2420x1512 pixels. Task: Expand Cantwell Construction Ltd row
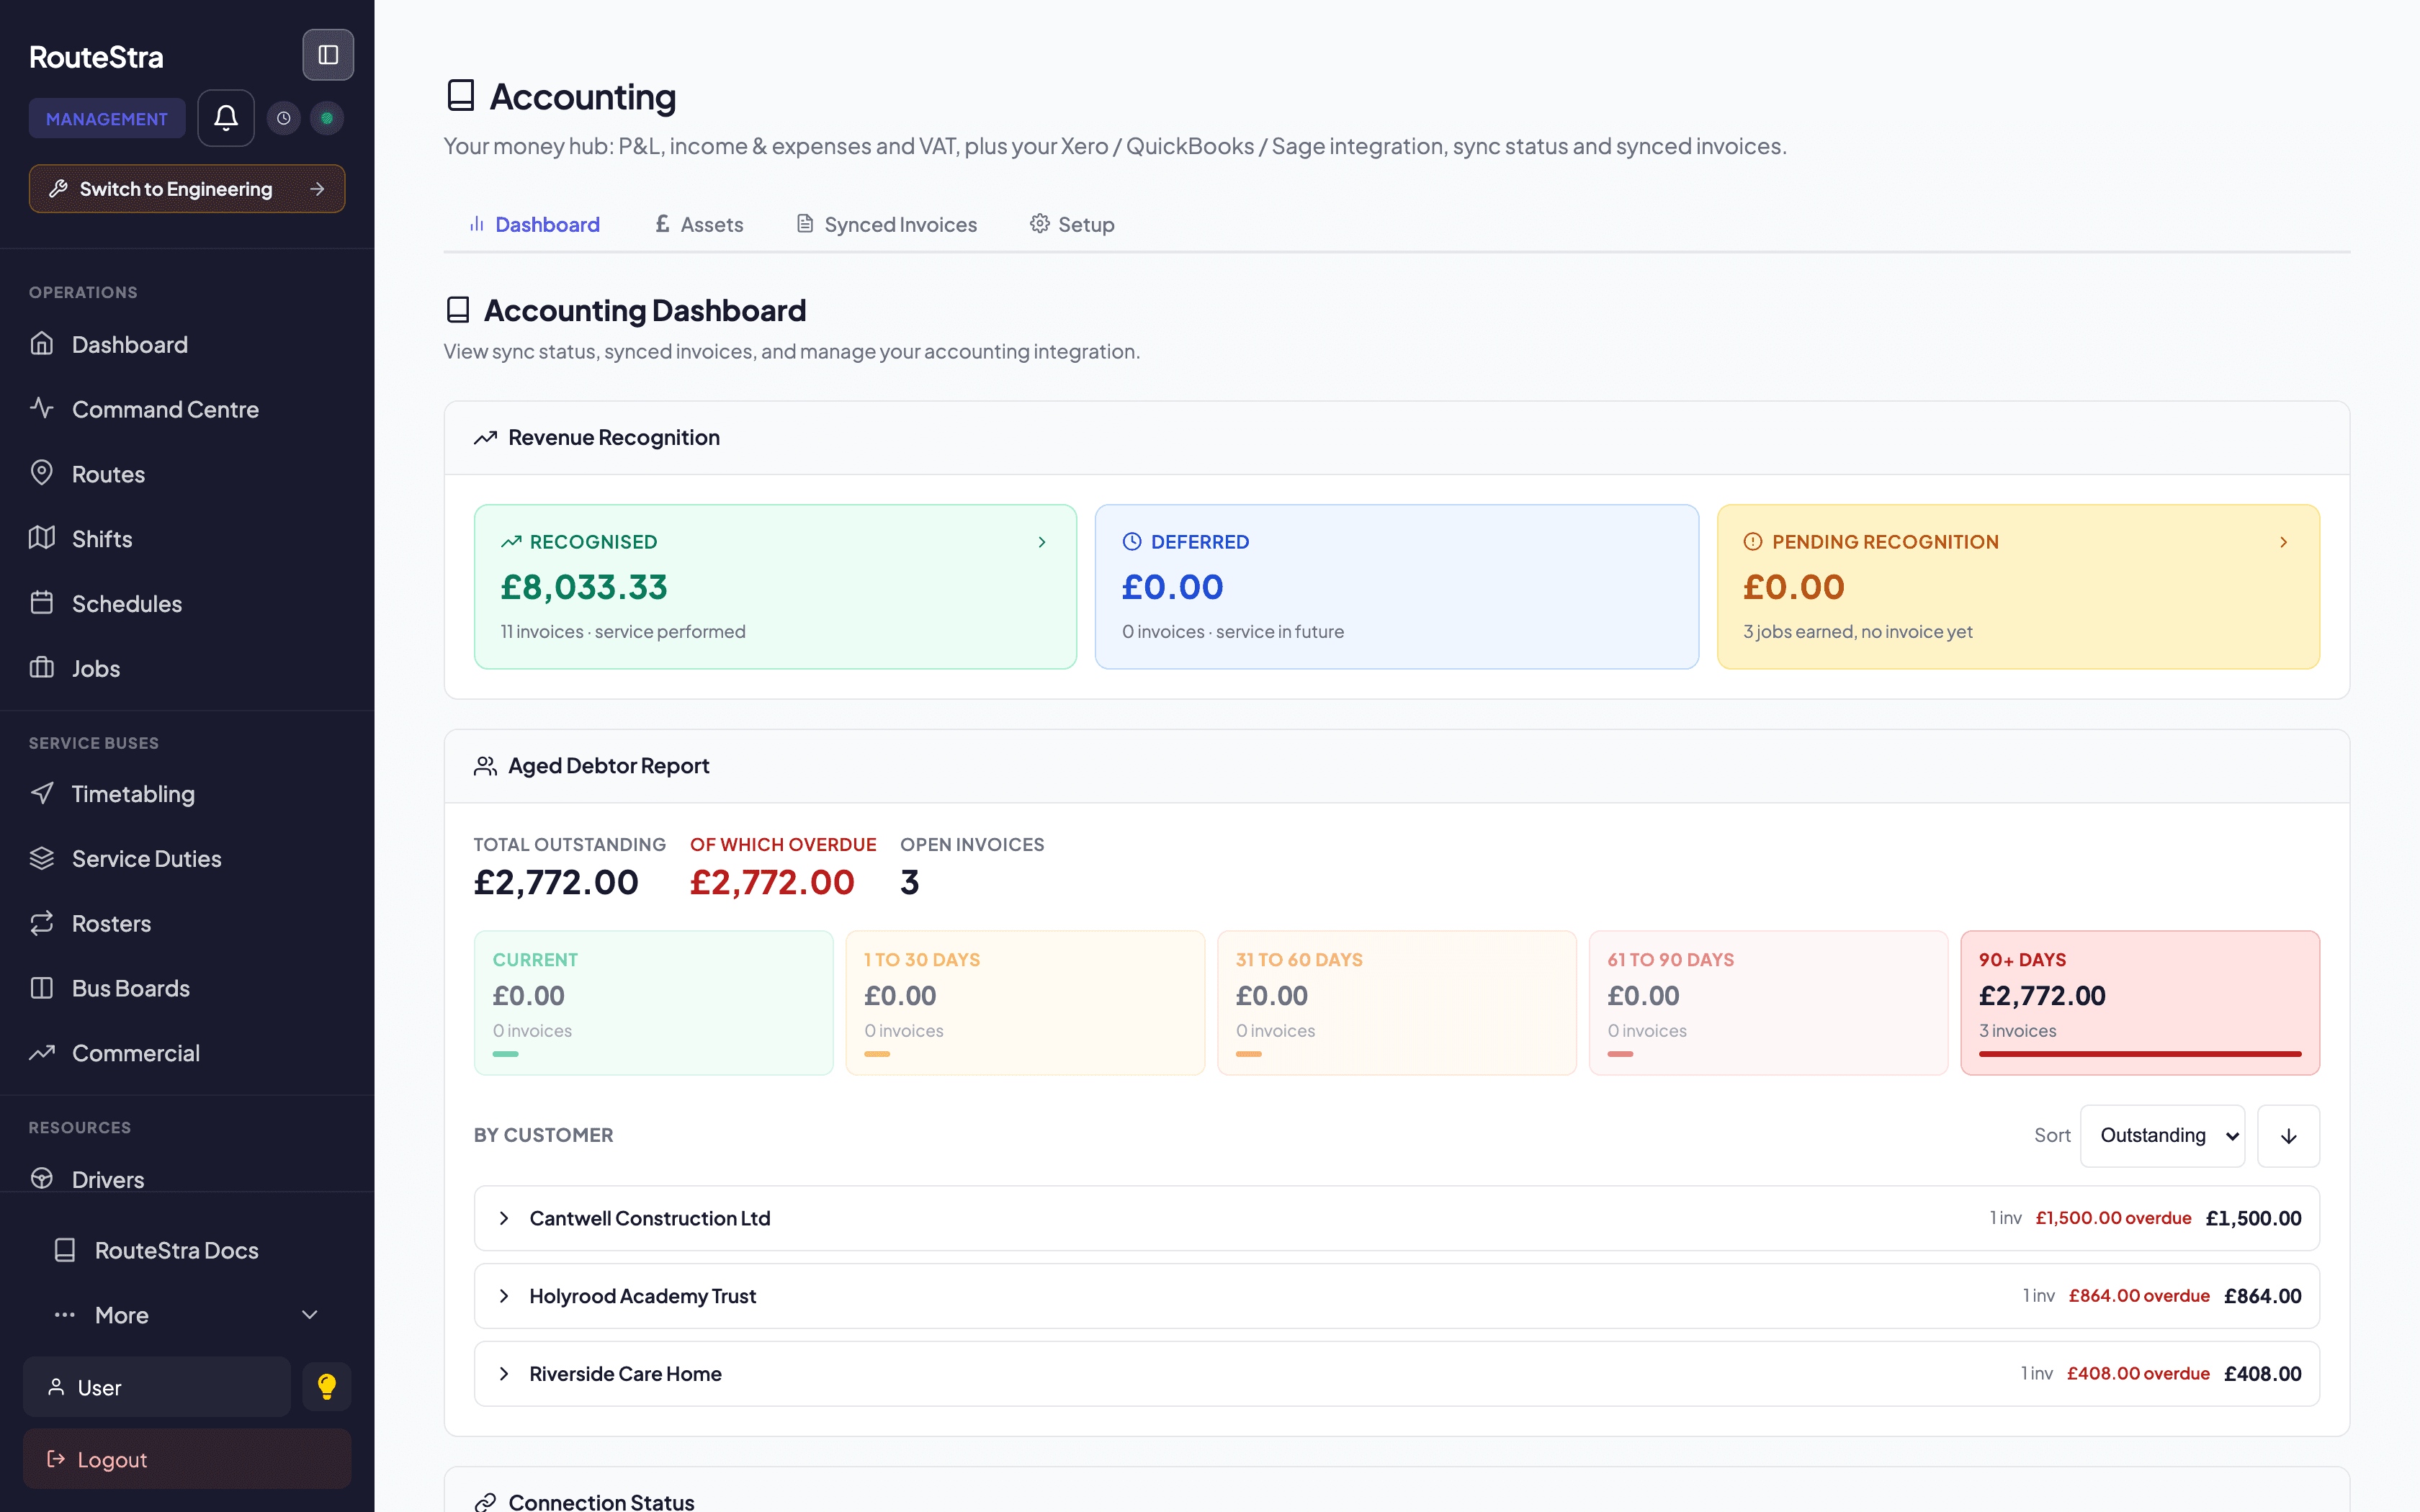pos(1396,1218)
